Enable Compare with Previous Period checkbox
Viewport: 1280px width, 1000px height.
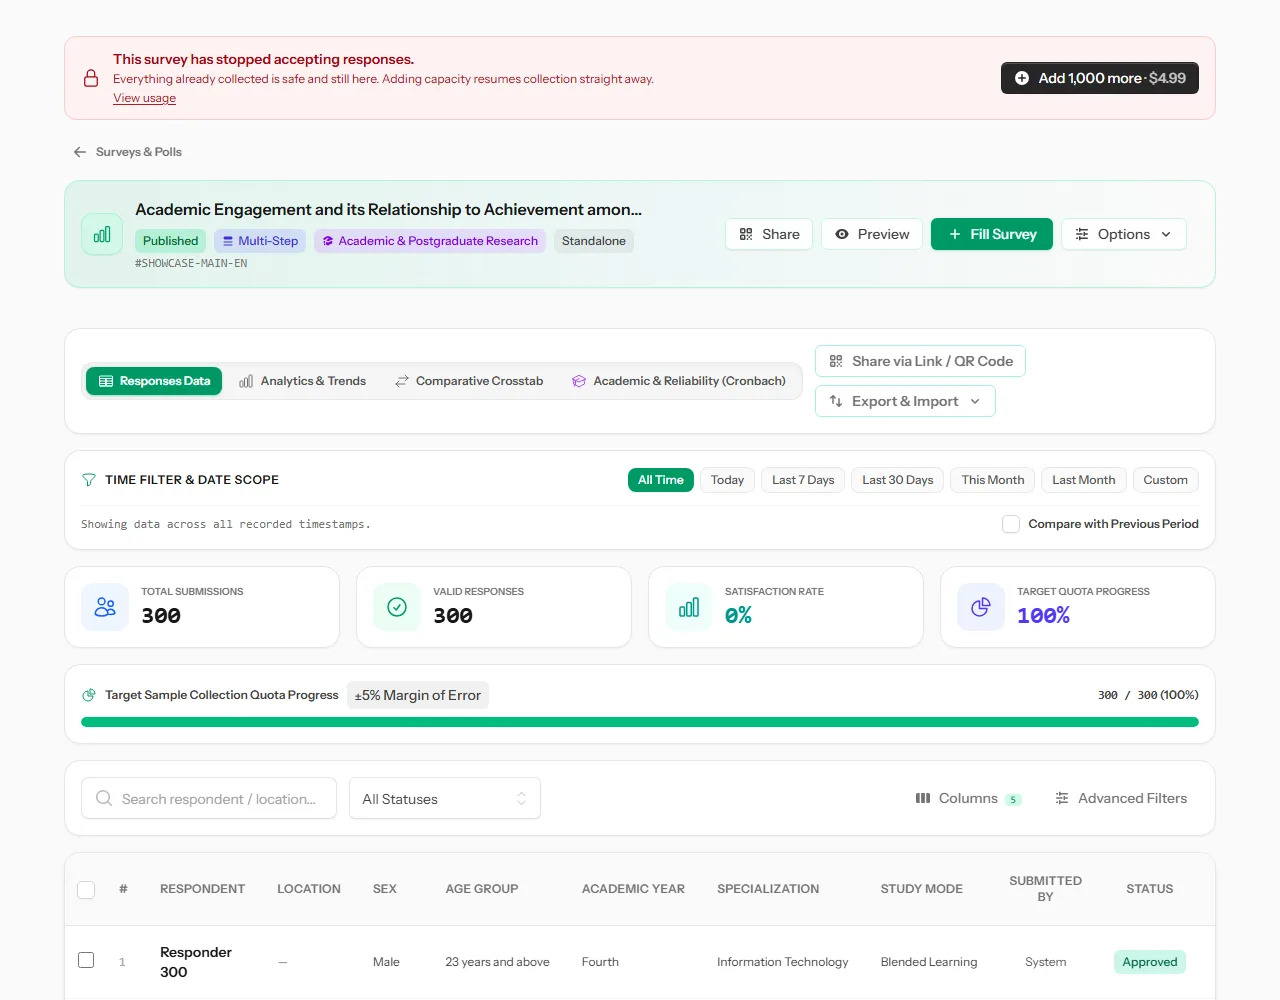coord(1011,524)
